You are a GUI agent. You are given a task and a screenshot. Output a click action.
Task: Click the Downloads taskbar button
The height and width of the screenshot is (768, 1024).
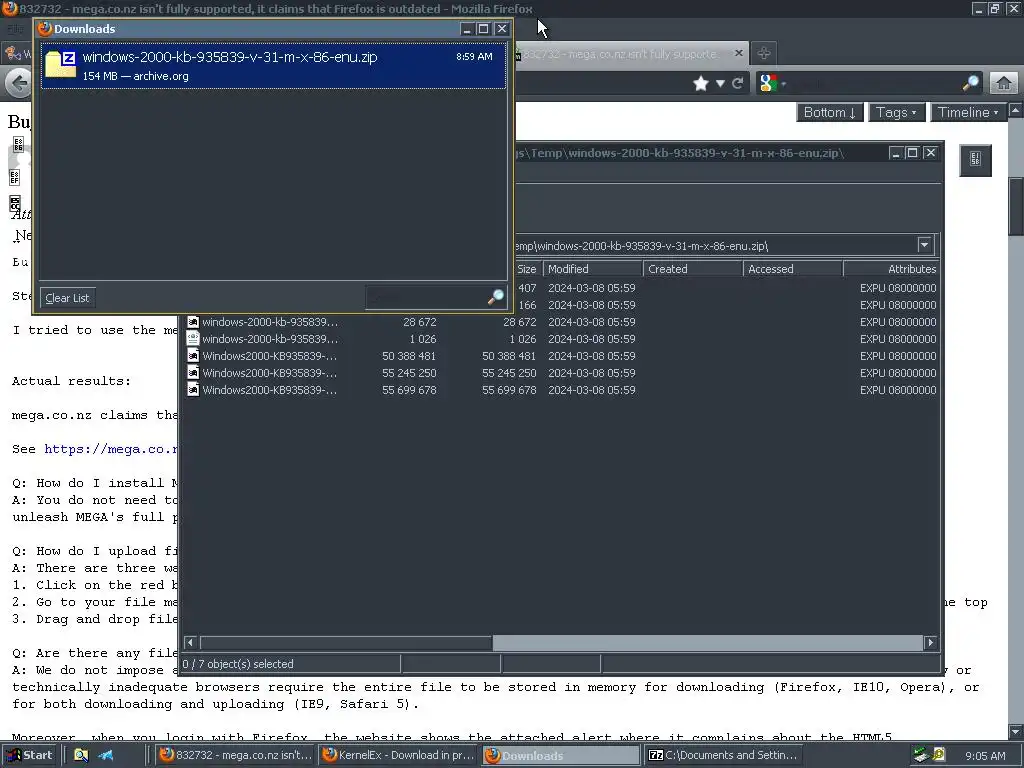tap(561, 756)
